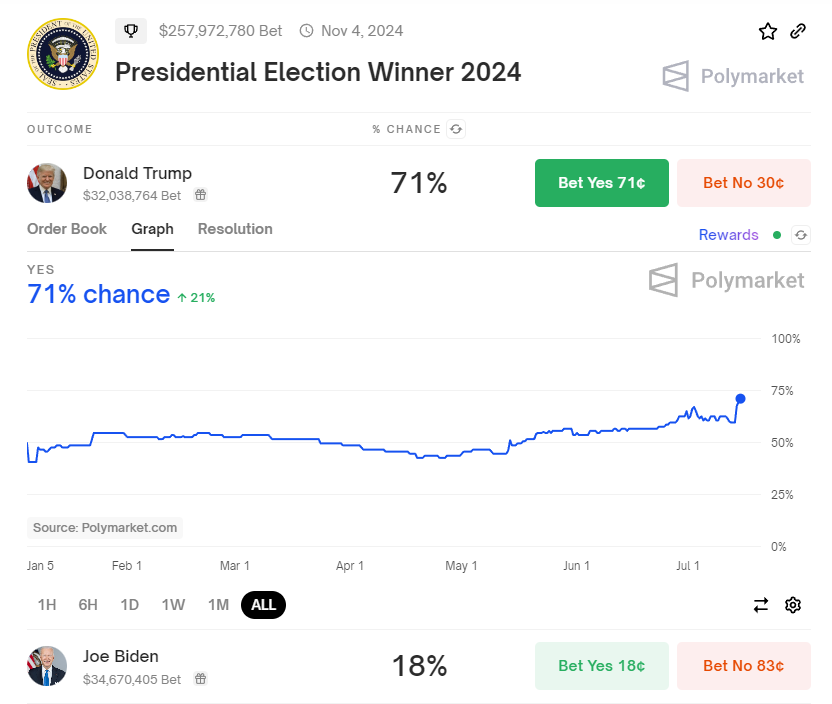The width and height of the screenshot is (832, 704).
Task: Click Bet Yes 71¢ for Trump
Action: [601, 183]
